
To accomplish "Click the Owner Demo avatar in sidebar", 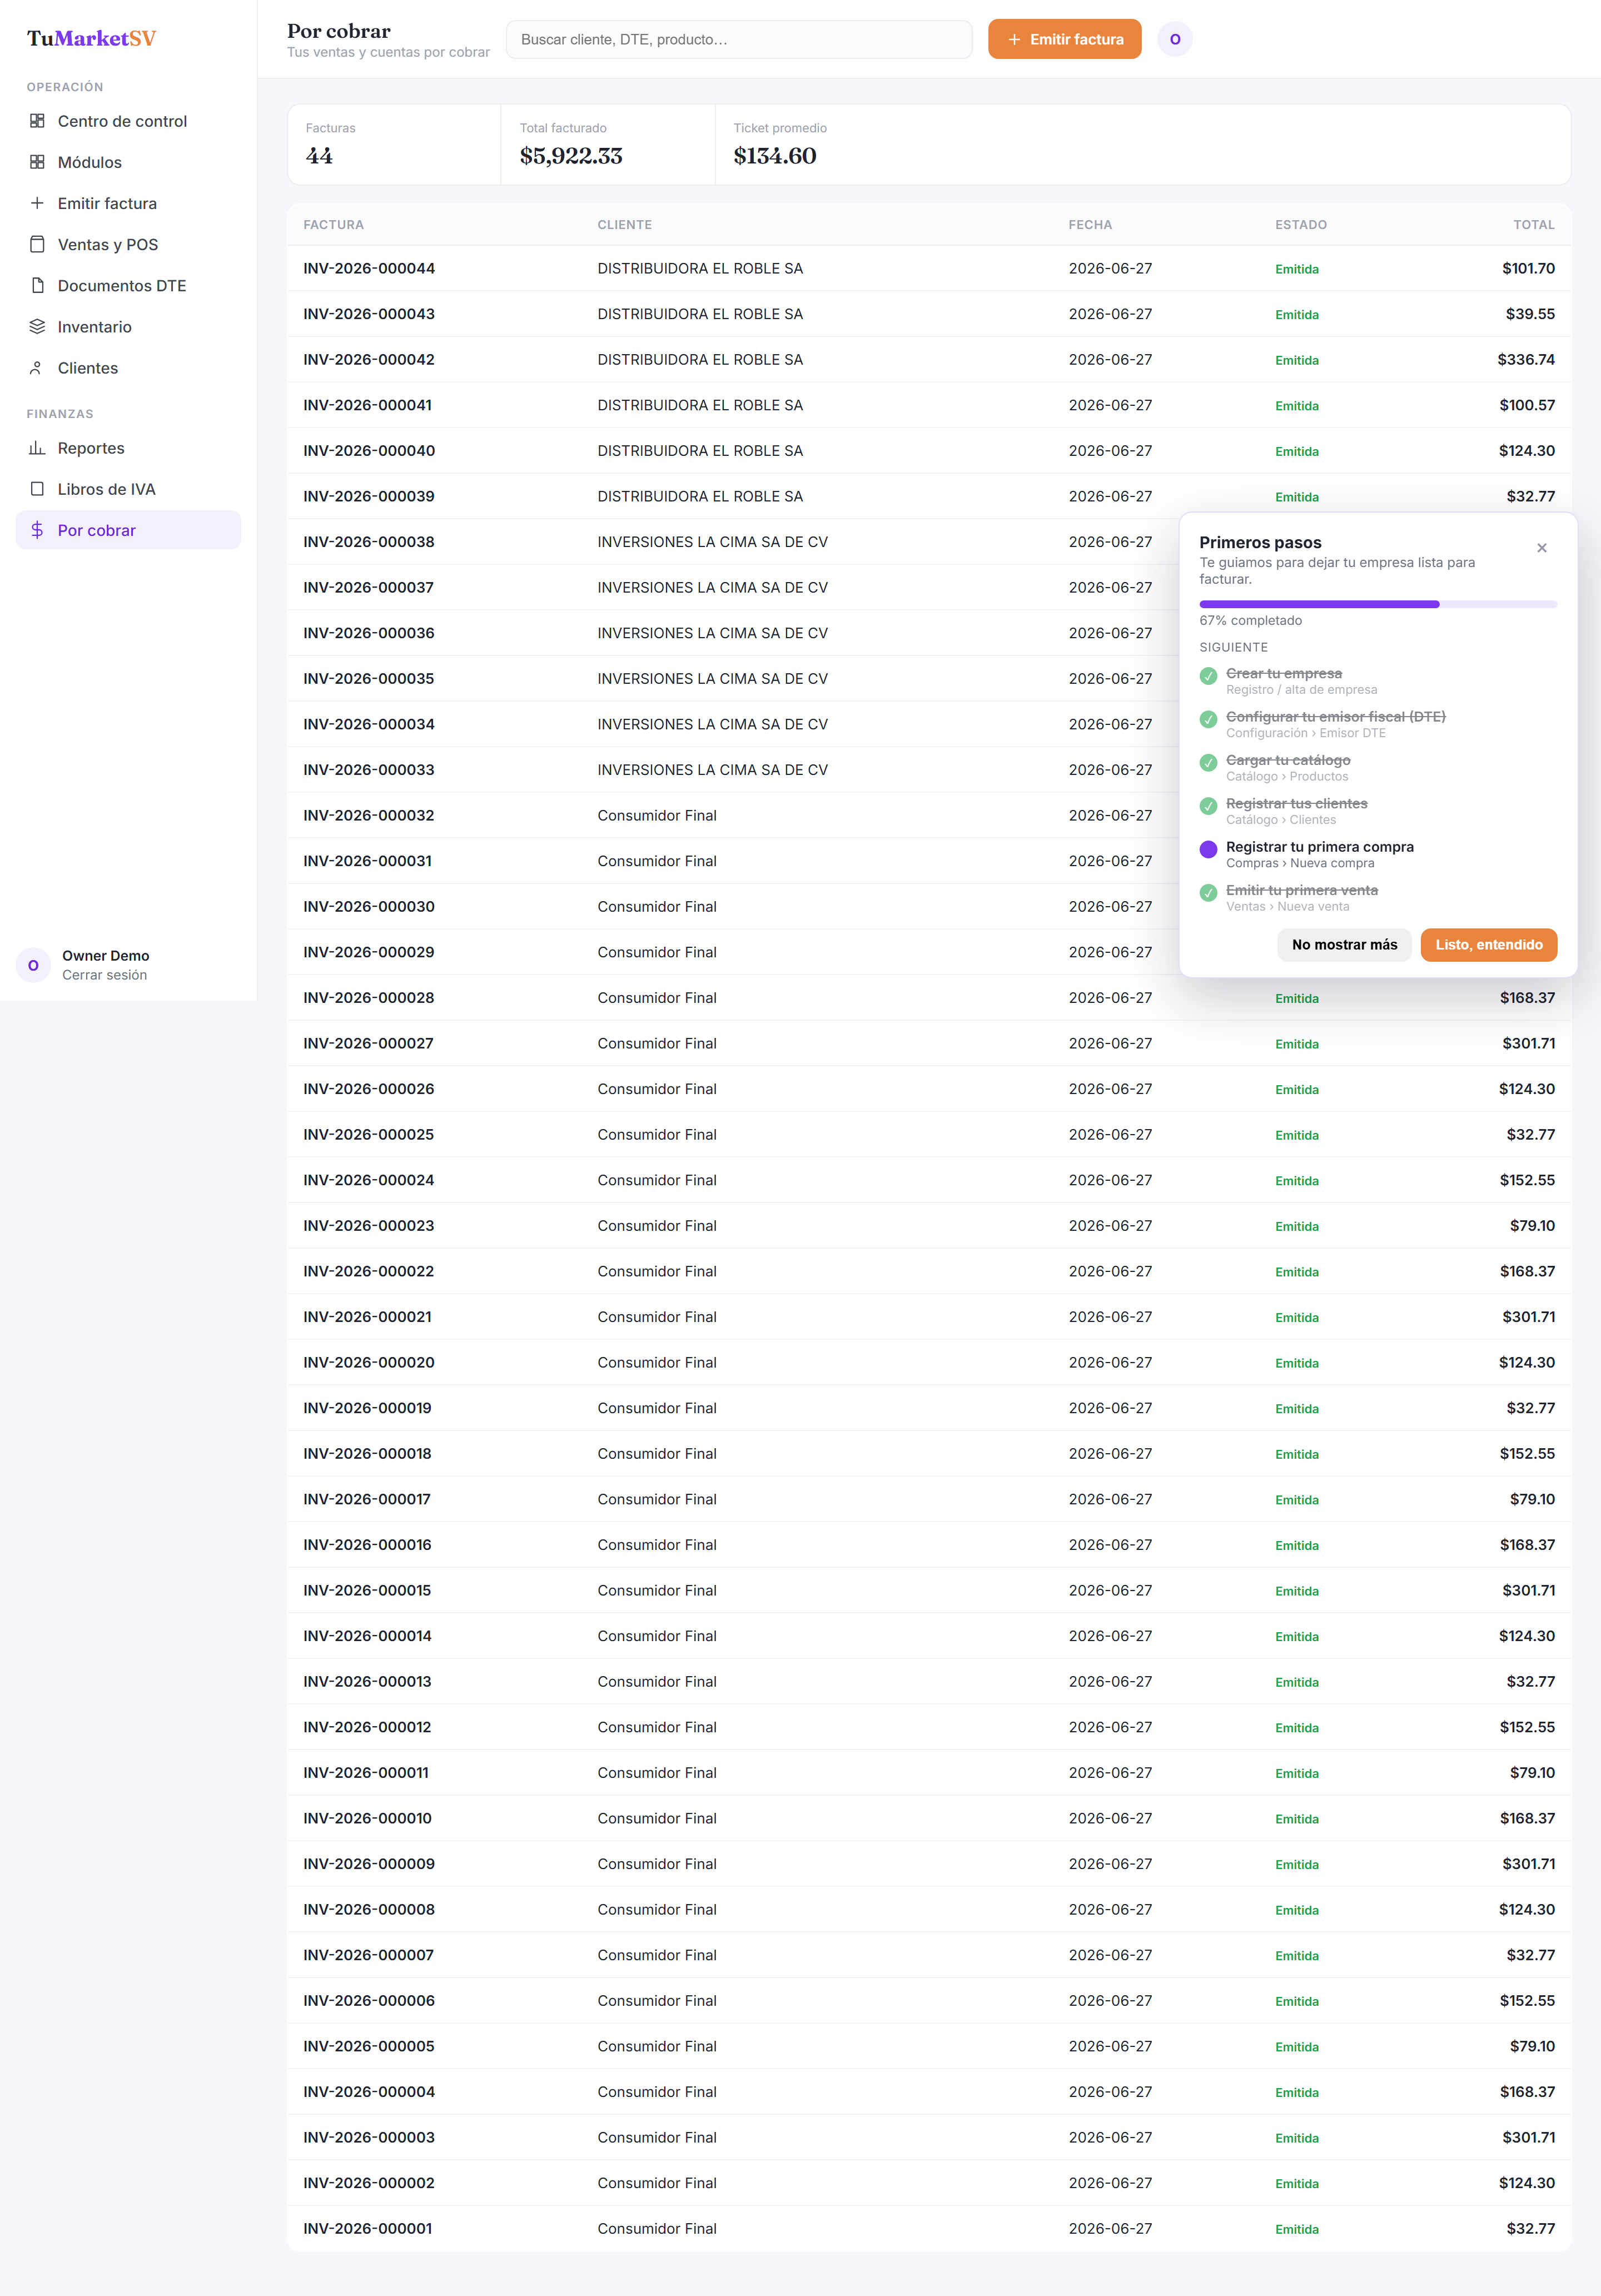I will 33,965.
